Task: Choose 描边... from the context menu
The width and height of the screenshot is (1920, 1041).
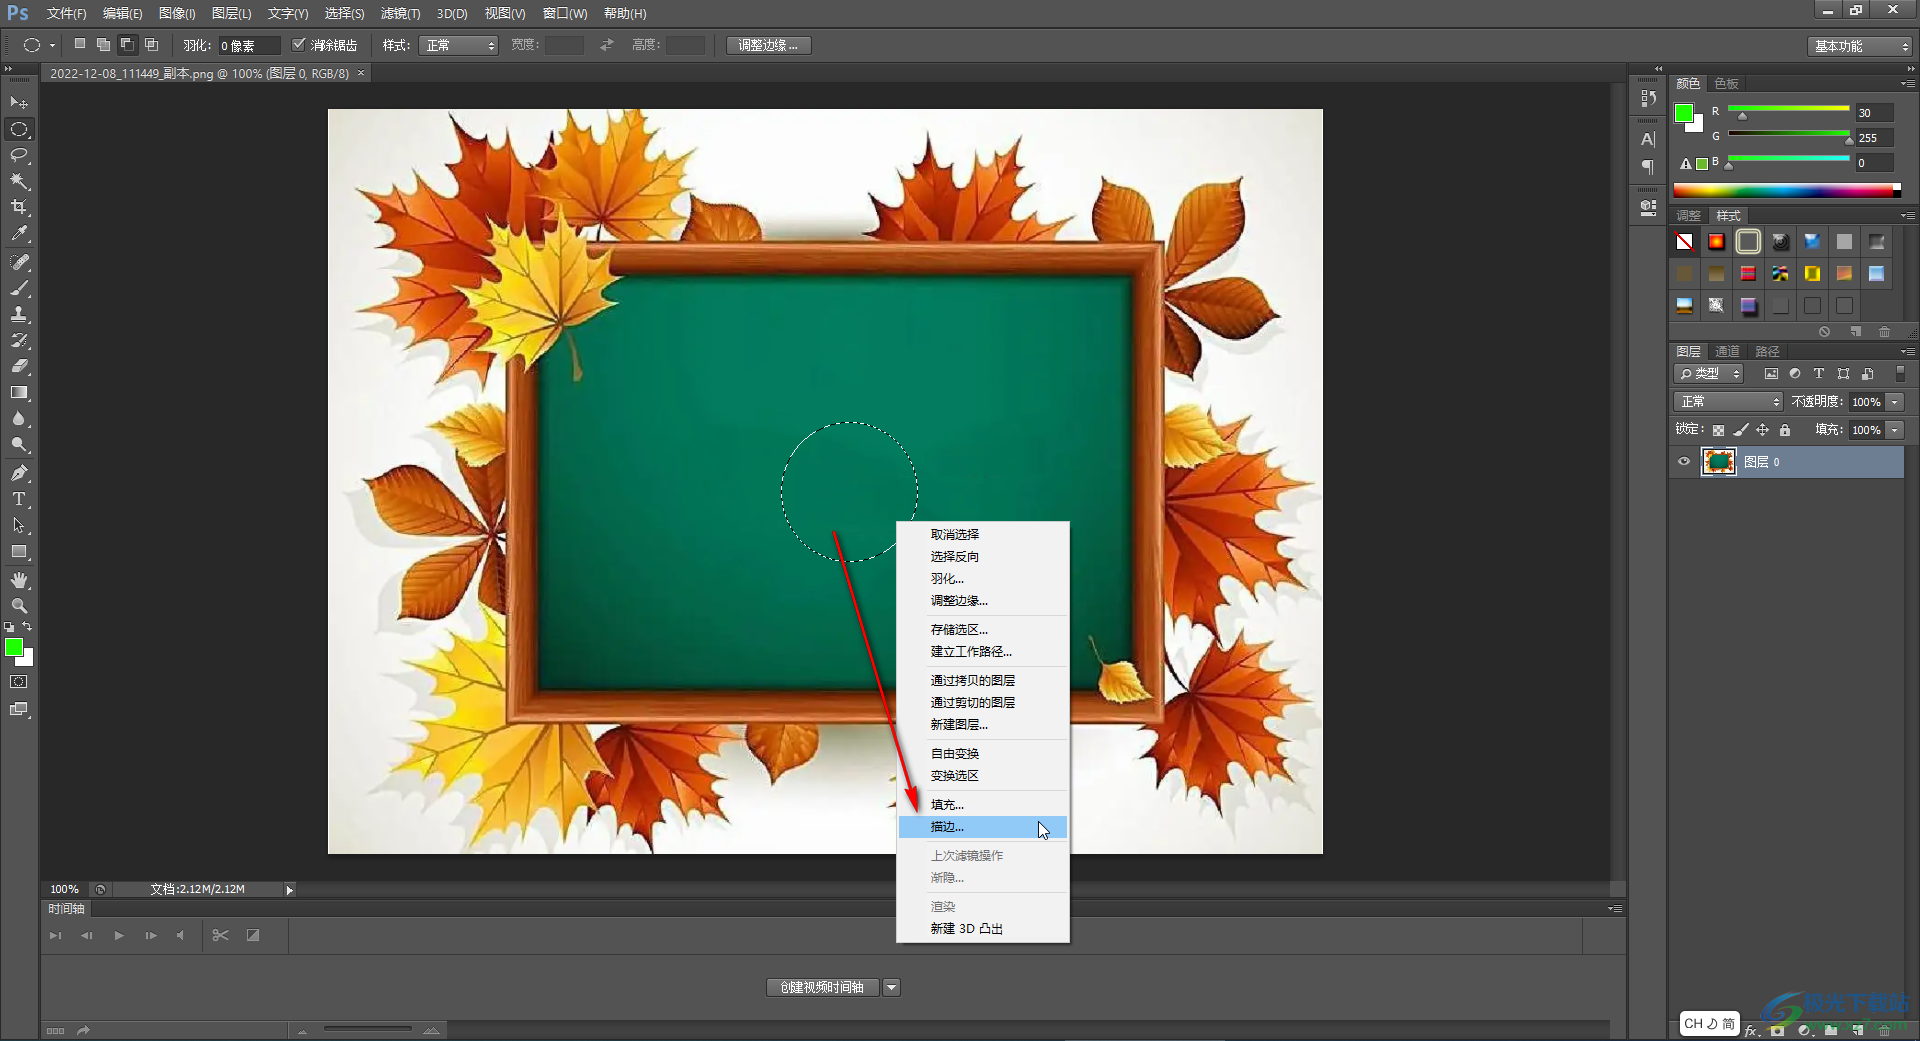Action: [x=948, y=827]
